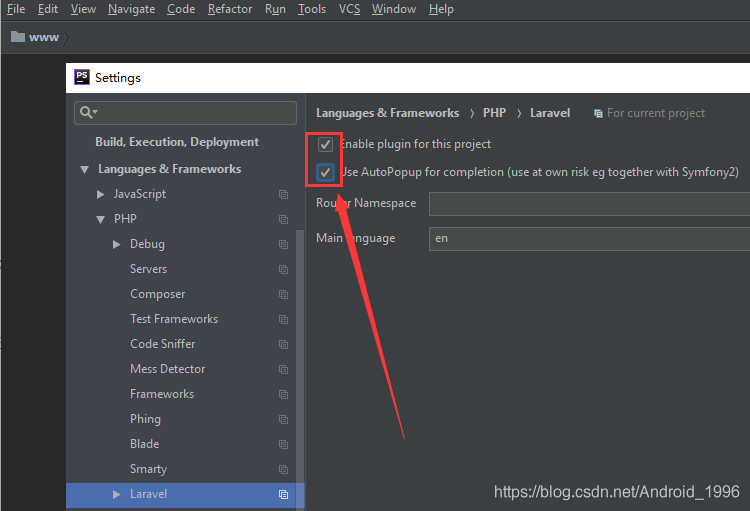Click project-level icon next to Frameworks
The width and height of the screenshot is (750, 511).
point(284,394)
